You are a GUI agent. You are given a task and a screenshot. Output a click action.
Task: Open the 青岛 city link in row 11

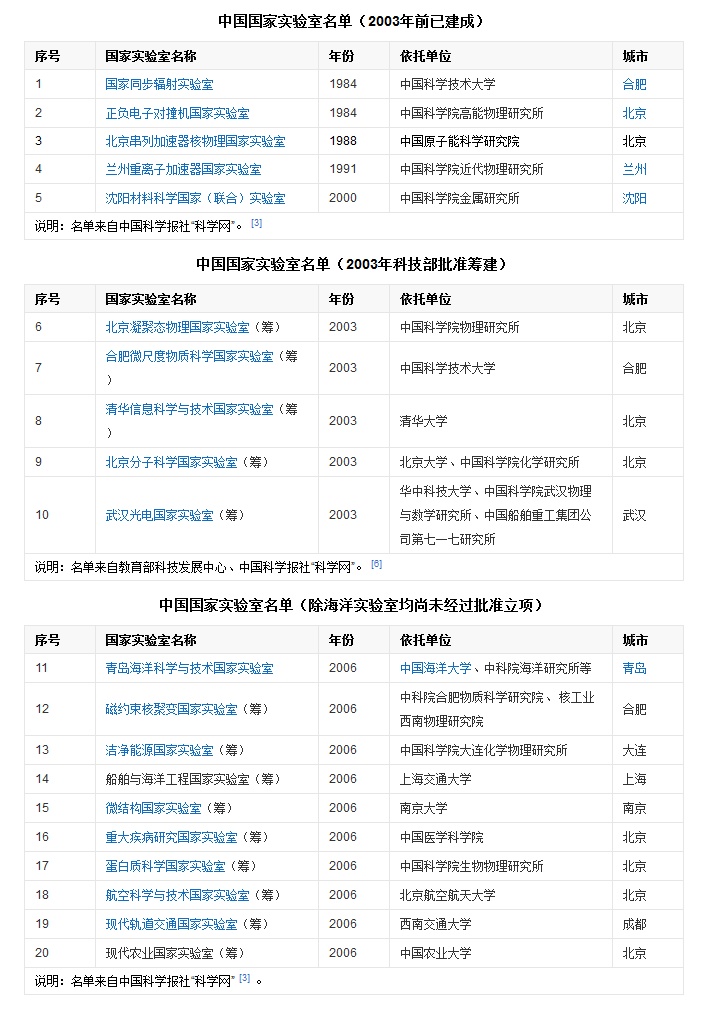[634, 668]
